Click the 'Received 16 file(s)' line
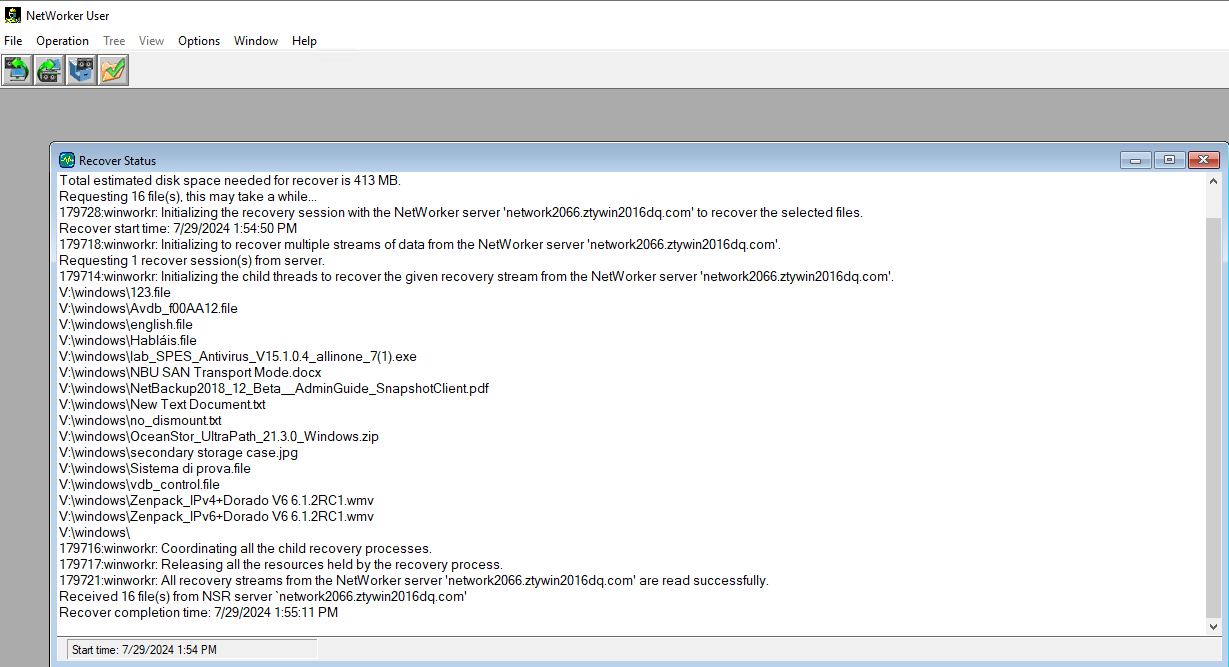The width and height of the screenshot is (1229, 667). (263, 597)
